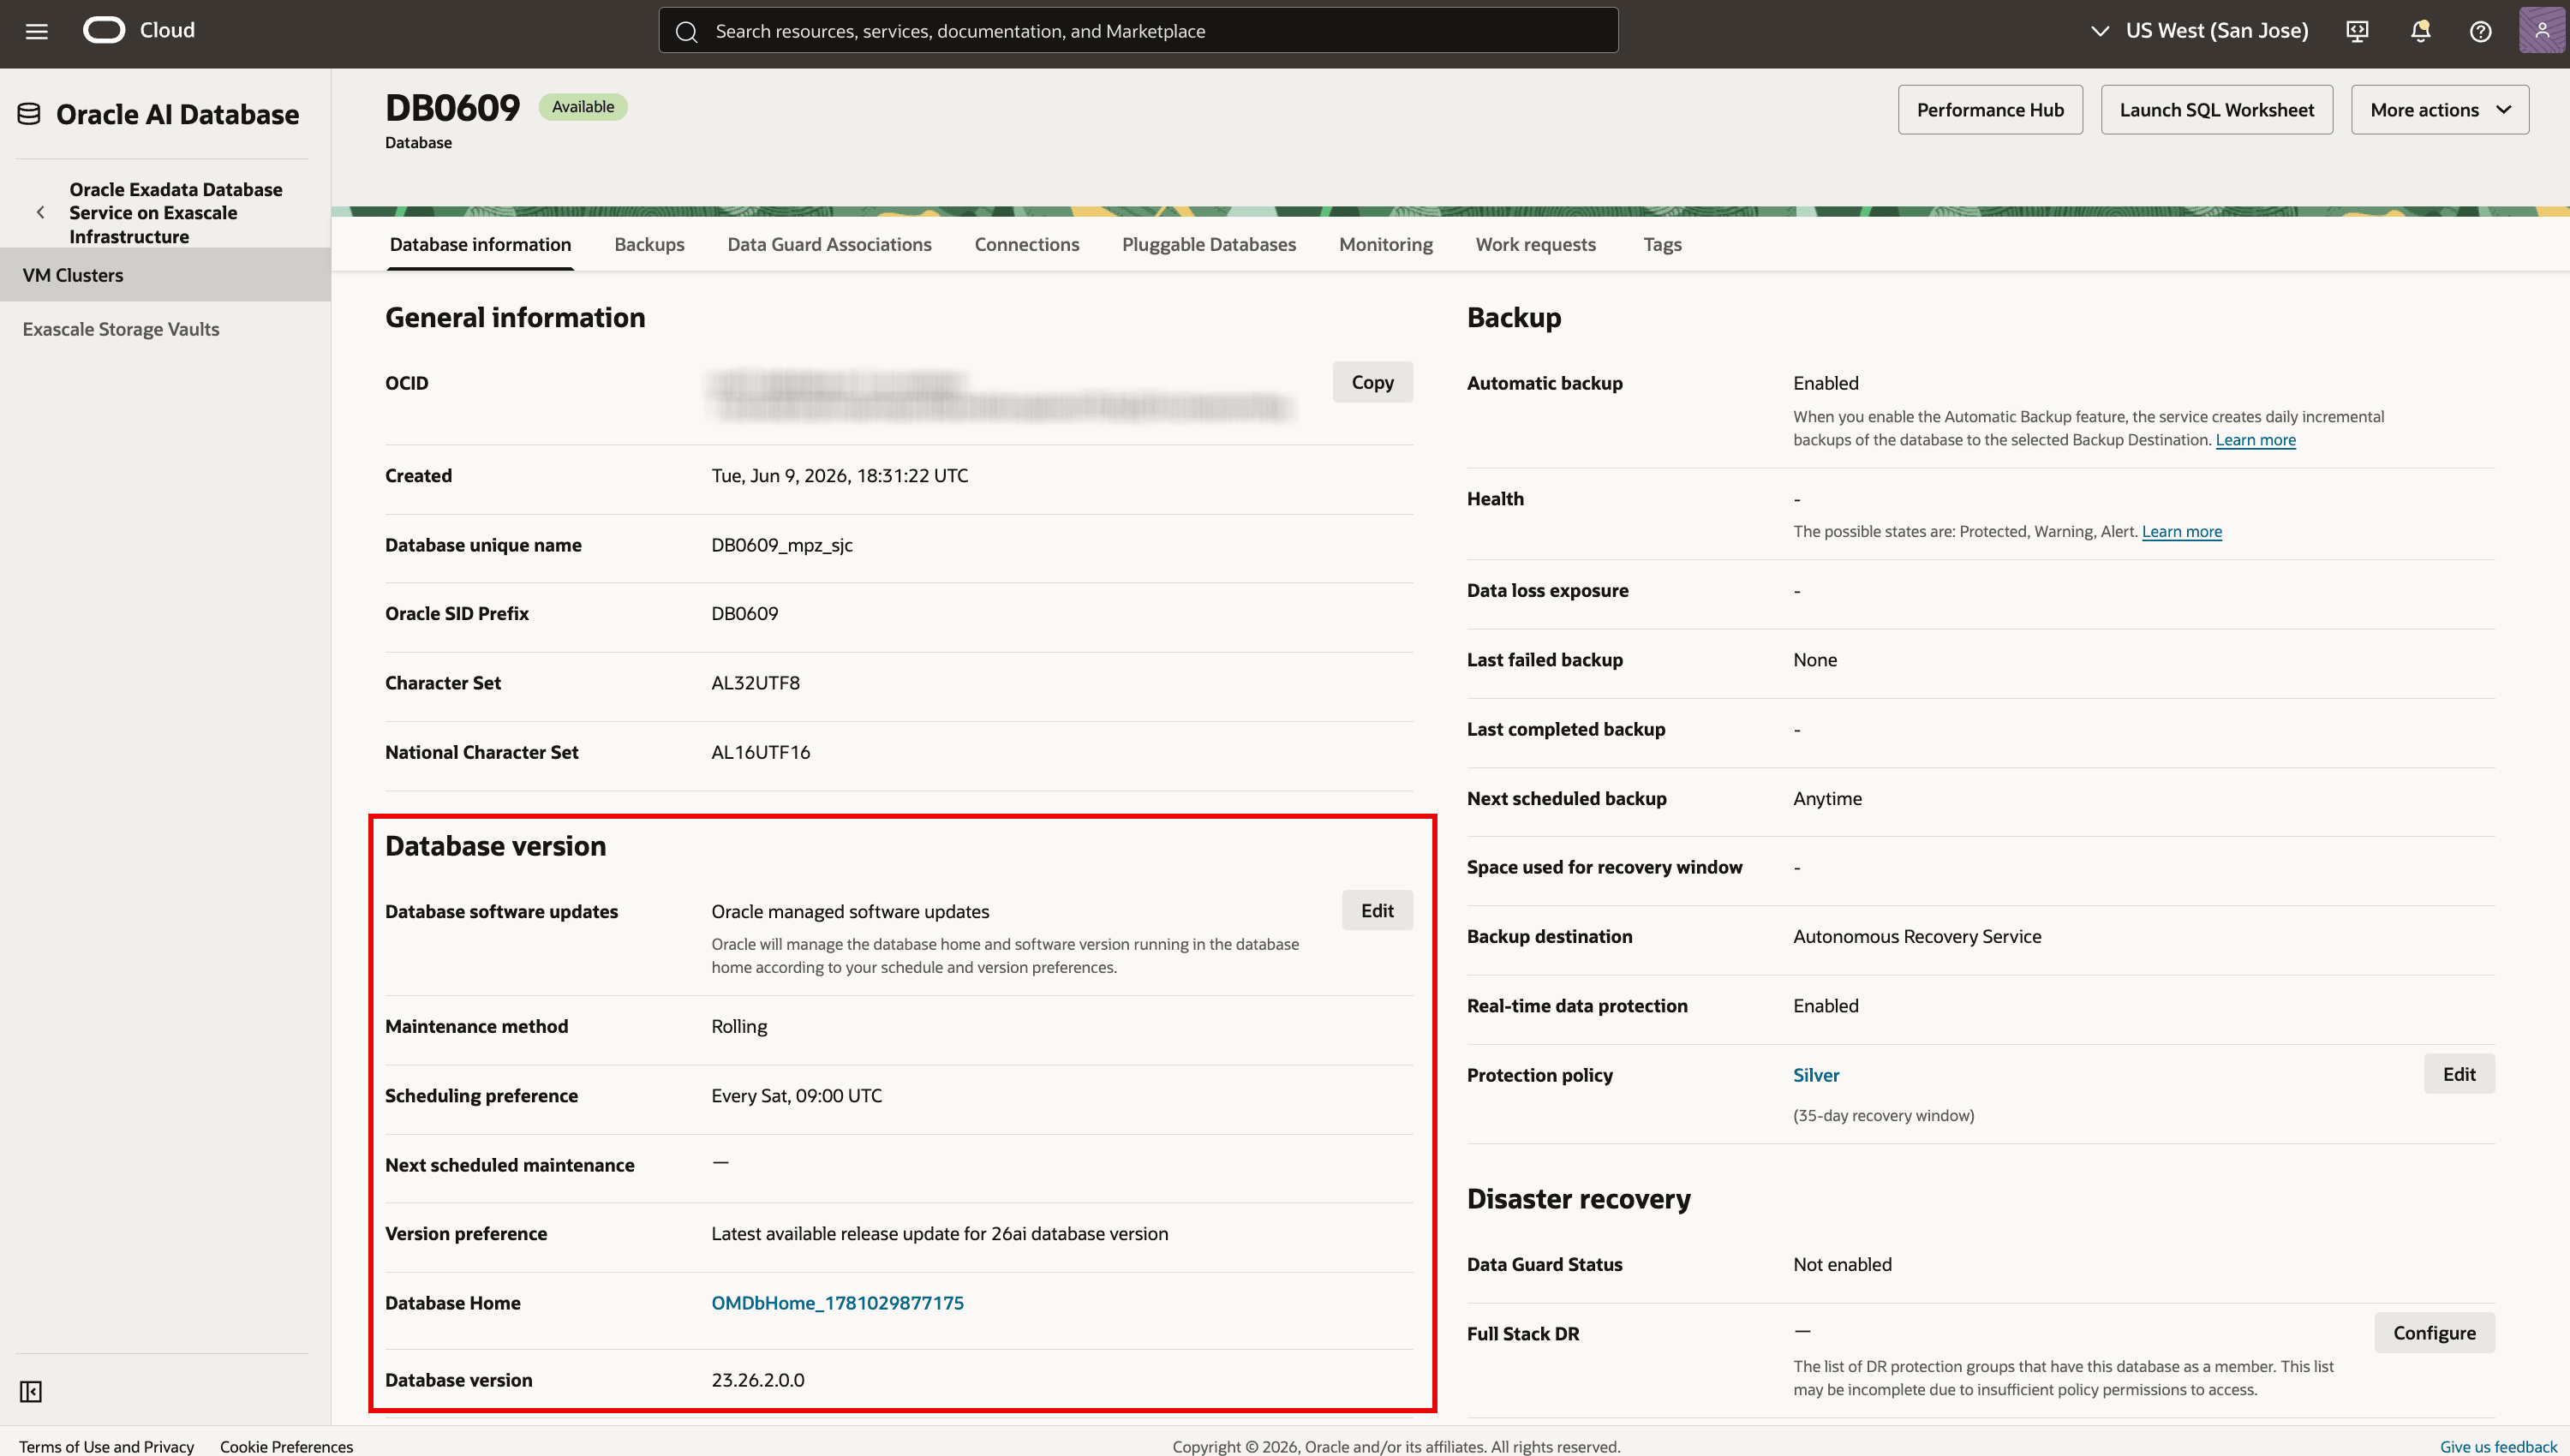Viewport: 2570px width, 1456px height.
Task: Configure Full Stack DR
Action: coord(2434,1332)
